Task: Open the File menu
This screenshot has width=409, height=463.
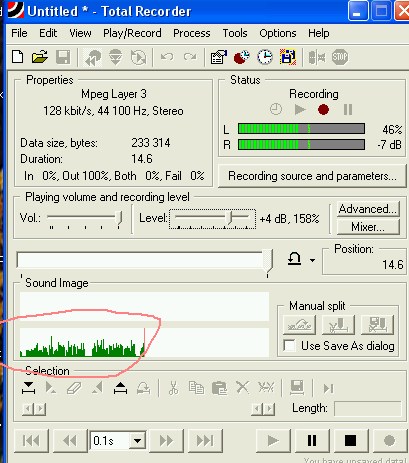Action: point(19,33)
